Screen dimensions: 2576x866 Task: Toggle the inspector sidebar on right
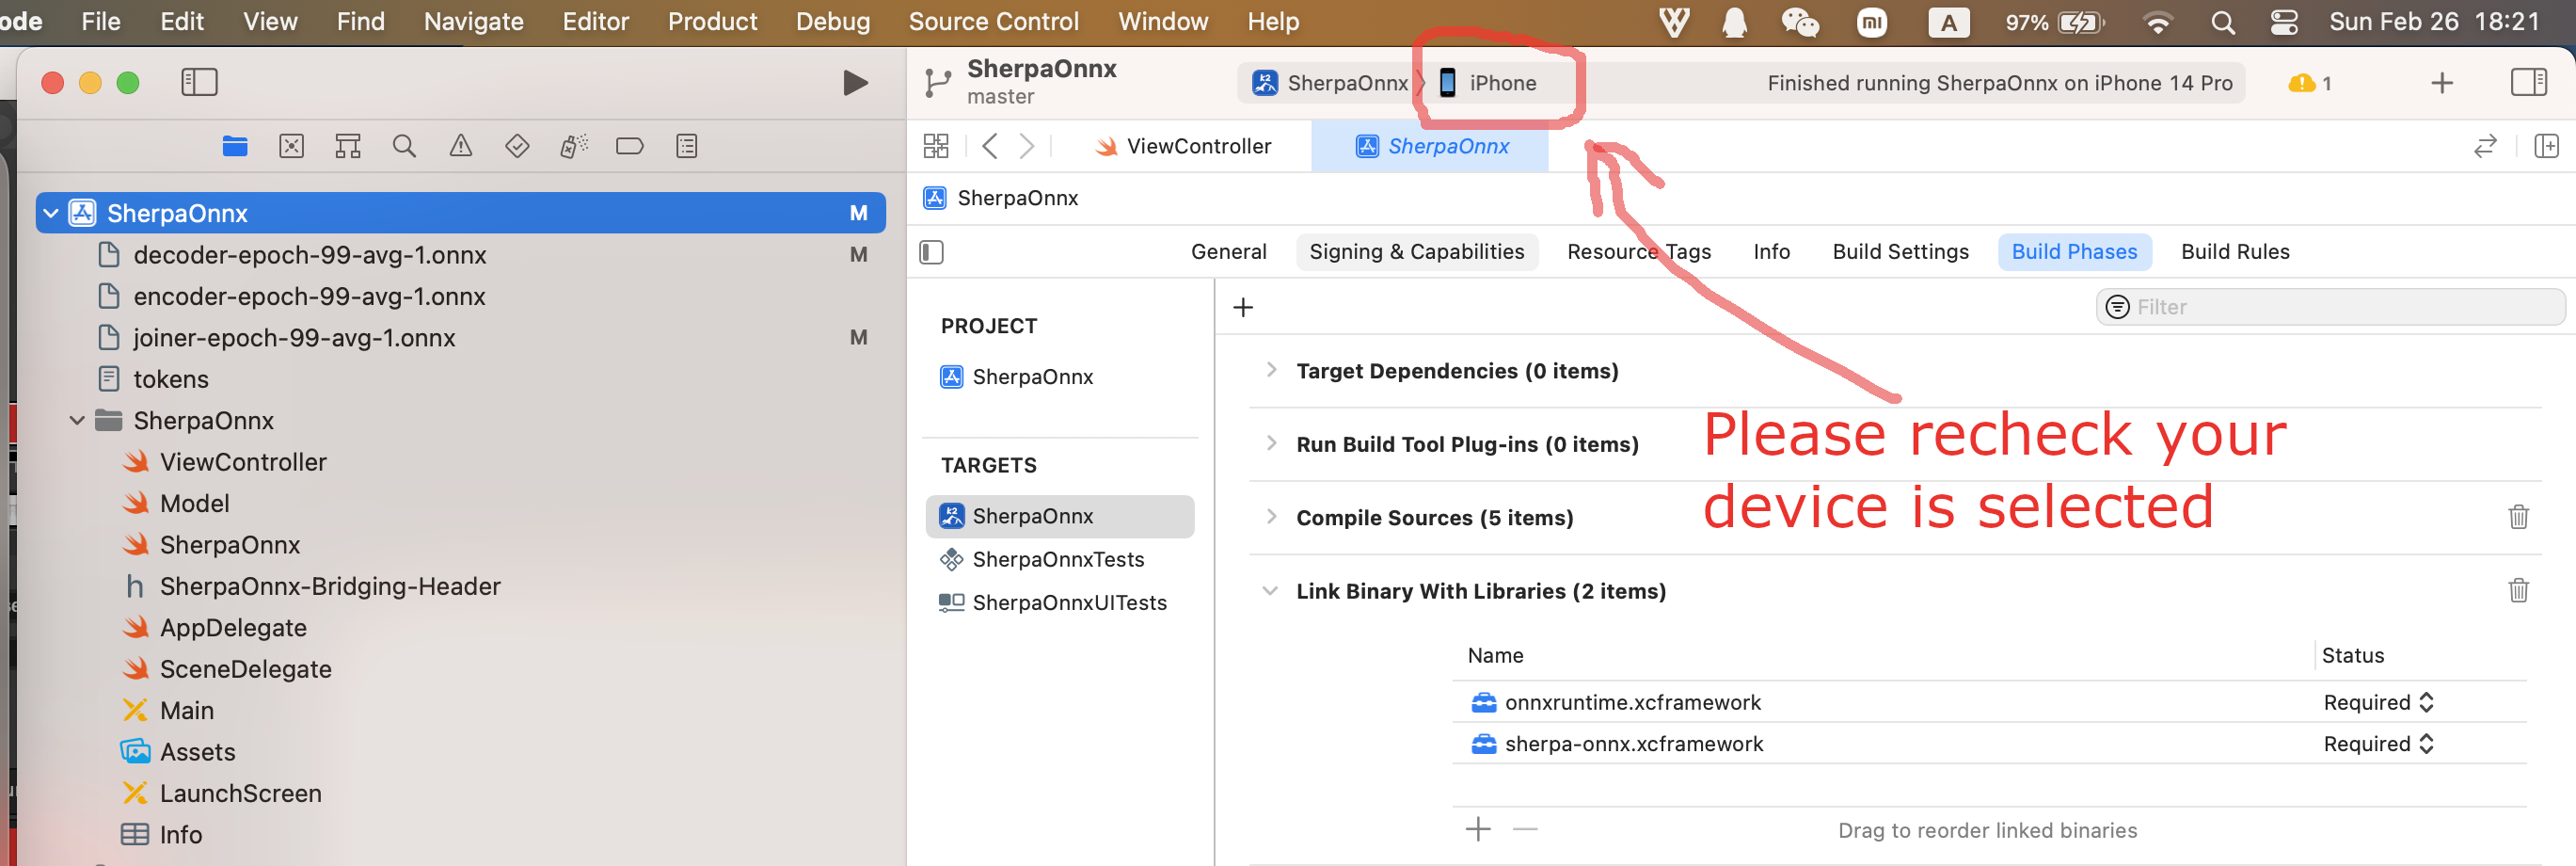coord(2529,82)
